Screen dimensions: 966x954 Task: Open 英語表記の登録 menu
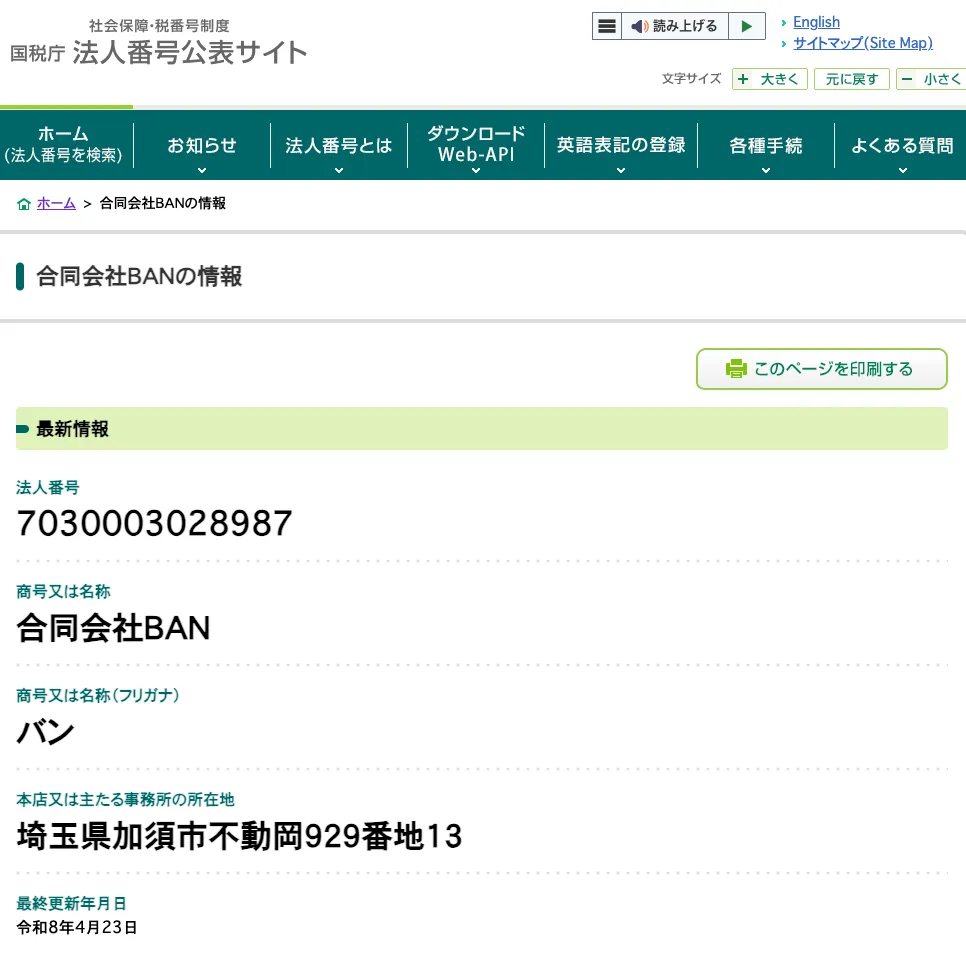(x=621, y=145)
